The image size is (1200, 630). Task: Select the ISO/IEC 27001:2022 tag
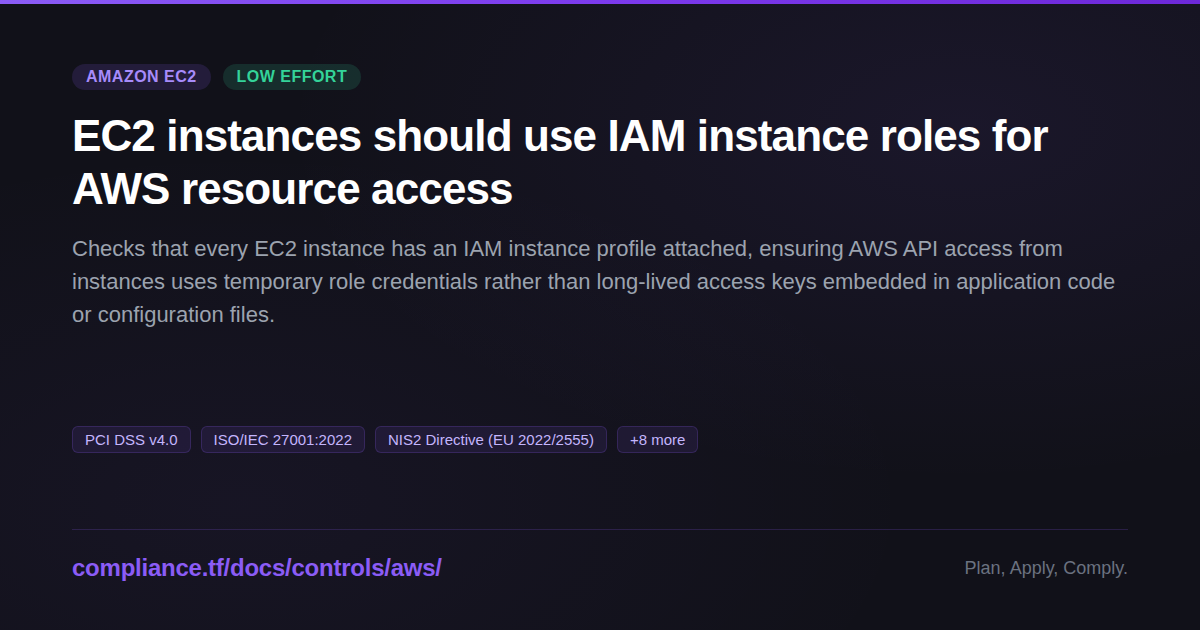pos(283,440)
